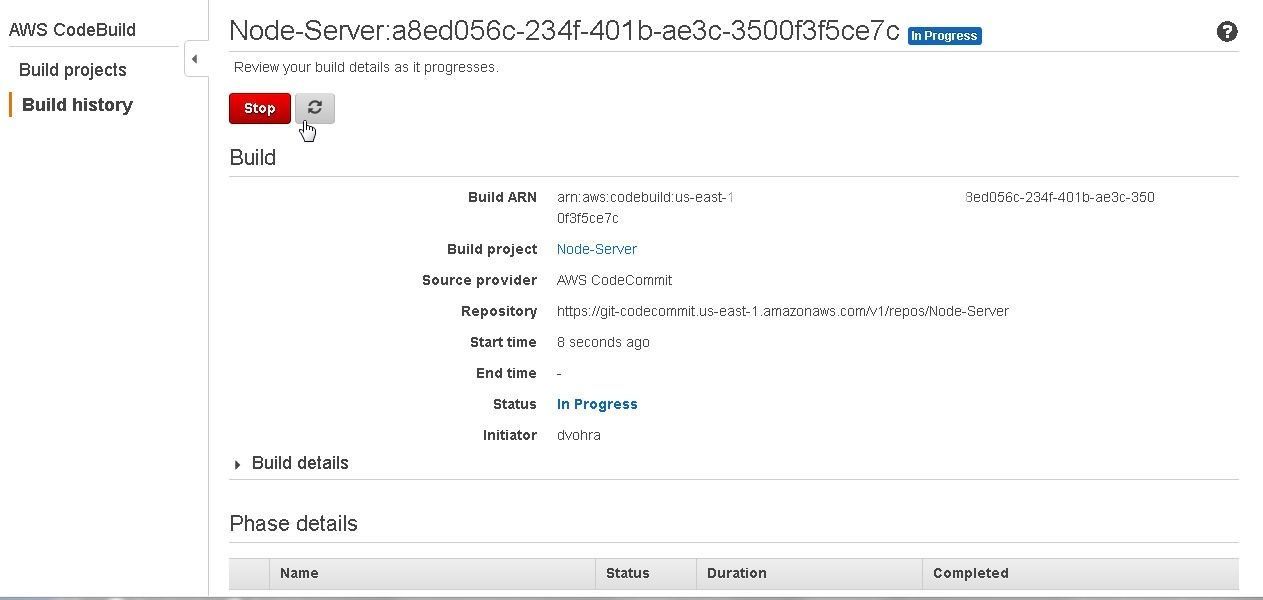This screenshot has height=600, width=1263.
Task: Click the Build ARN field label
Action: tap(502, 197)
